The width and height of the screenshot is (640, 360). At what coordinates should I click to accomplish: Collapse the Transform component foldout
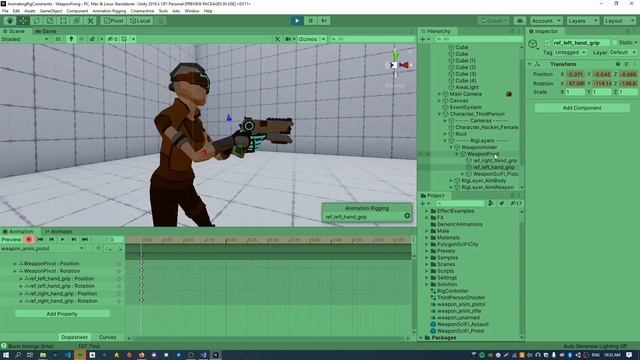tap(530, 64)
